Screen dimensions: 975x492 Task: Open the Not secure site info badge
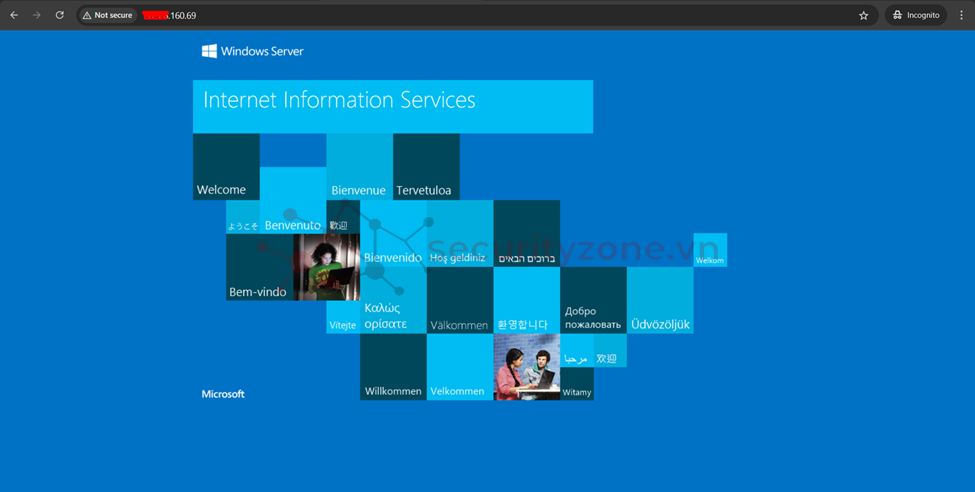coord(108,15)
